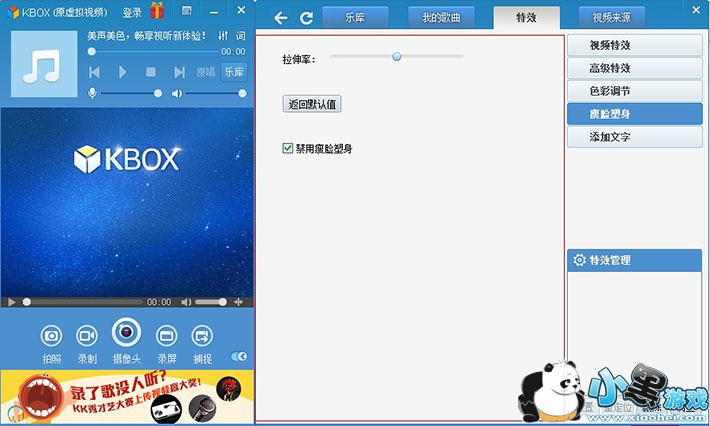Image resolution: width=710 pixels, height=426 pixels.
Task: Toggle 原唱 original vocals
Action: 206,72
